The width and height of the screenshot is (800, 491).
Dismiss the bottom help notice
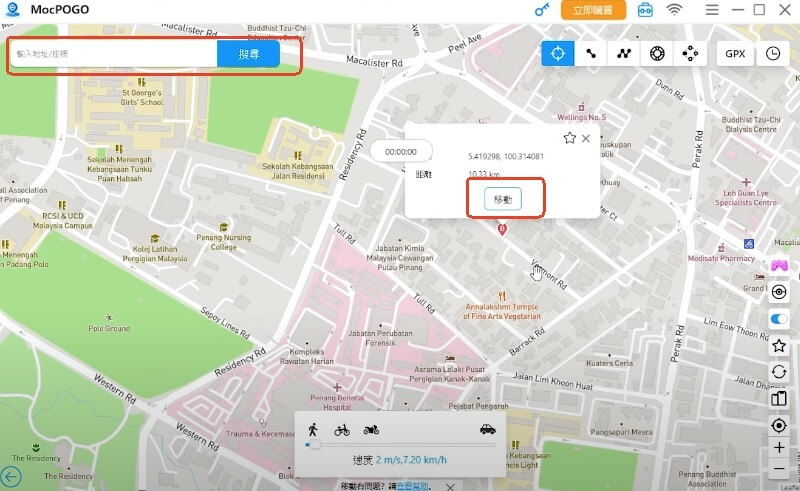[449, 487]
